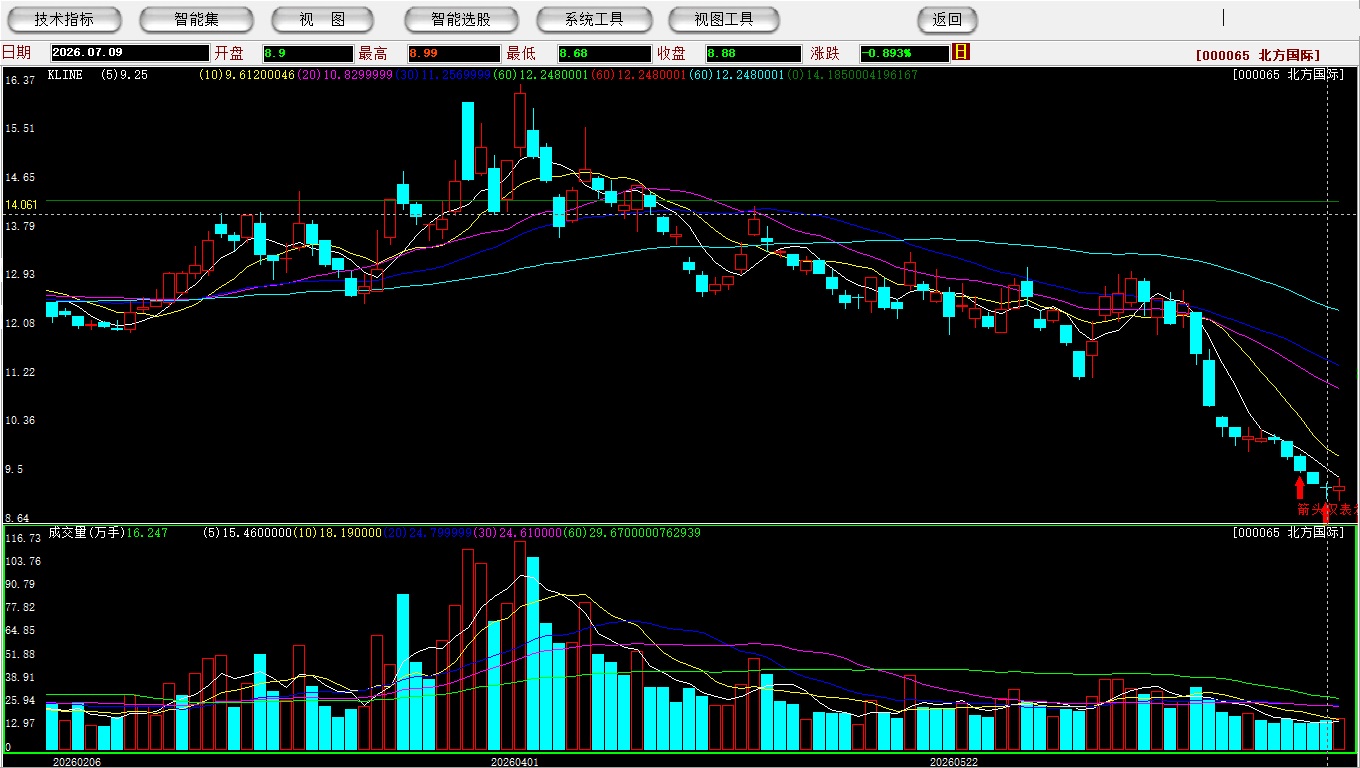
Task: Open the 智能集 menu
Action: point(196,19)
